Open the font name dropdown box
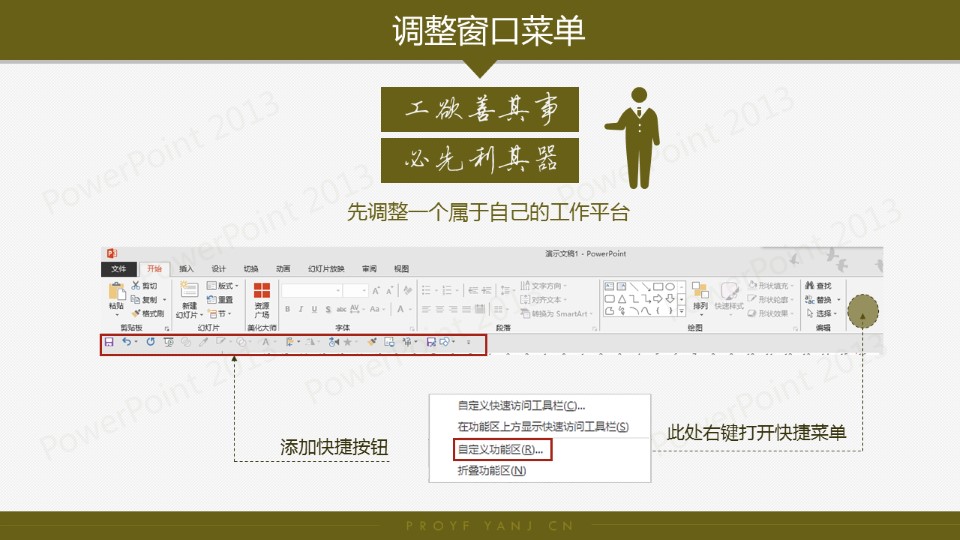Screen dimensions: 960x540 310,290
